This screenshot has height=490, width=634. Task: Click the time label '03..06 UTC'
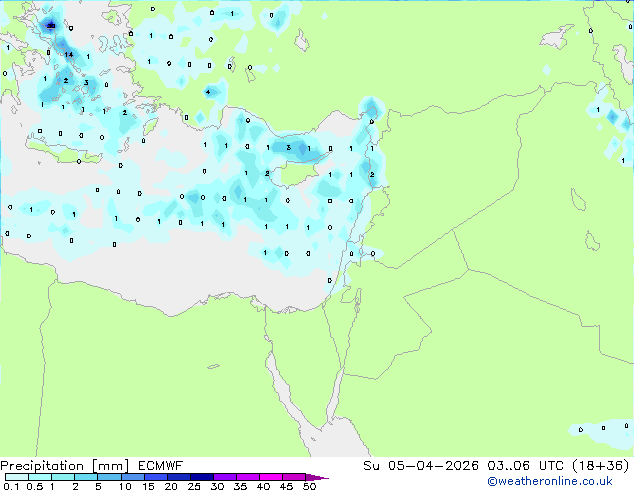[525, 466]
